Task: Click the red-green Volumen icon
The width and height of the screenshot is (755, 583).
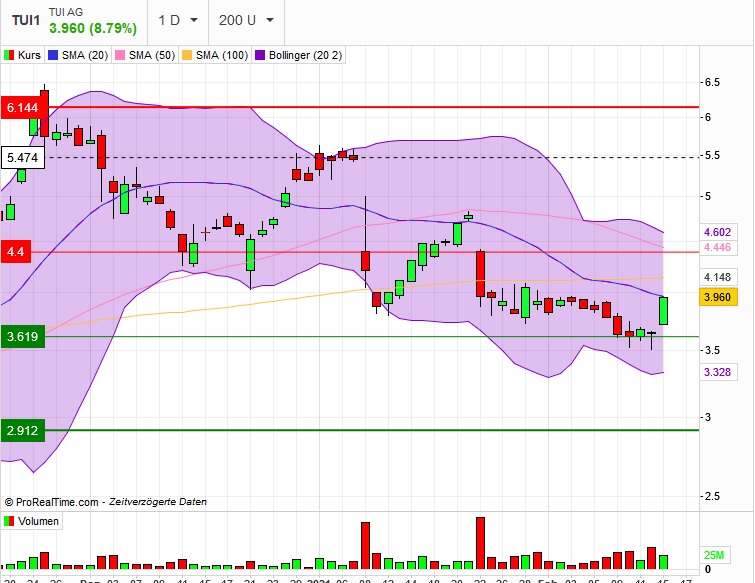Action: point(9,521)
